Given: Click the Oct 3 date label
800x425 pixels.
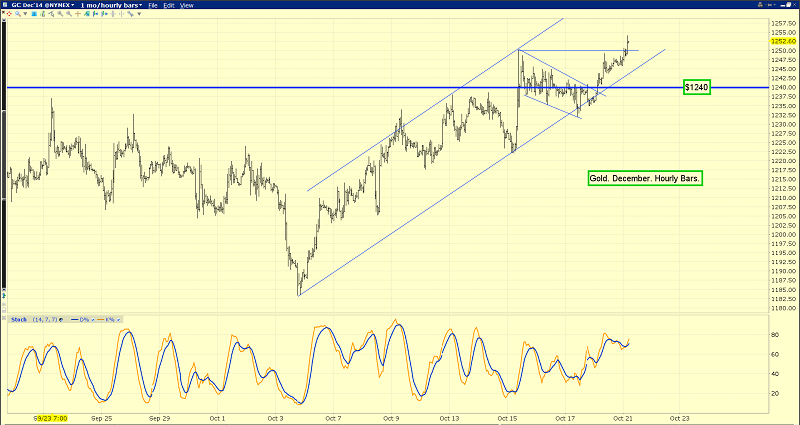Looking at the screenshot, I should point(276,418).
